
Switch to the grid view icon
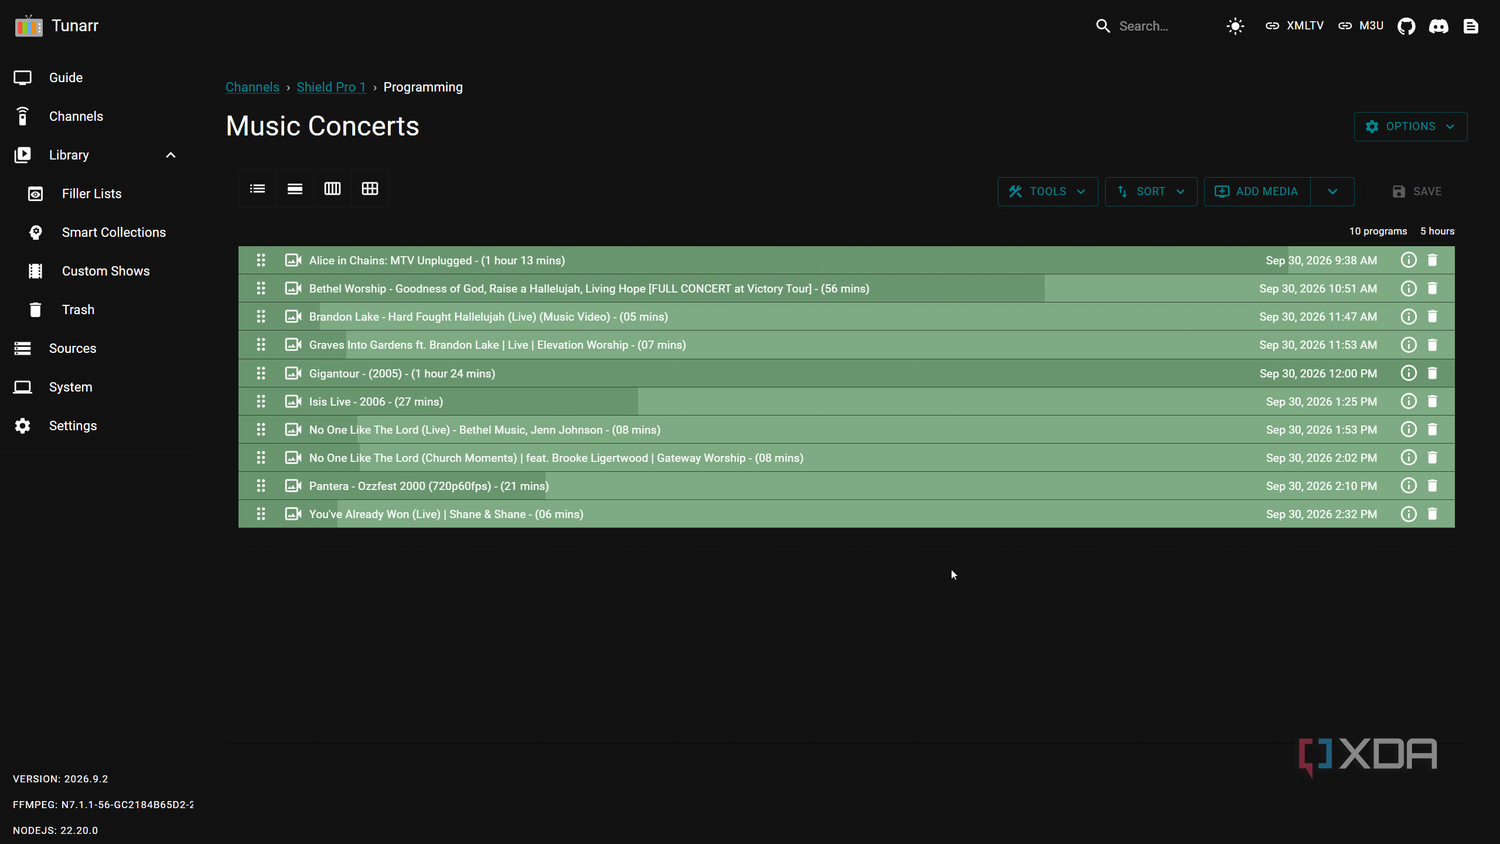pos(370,189)
